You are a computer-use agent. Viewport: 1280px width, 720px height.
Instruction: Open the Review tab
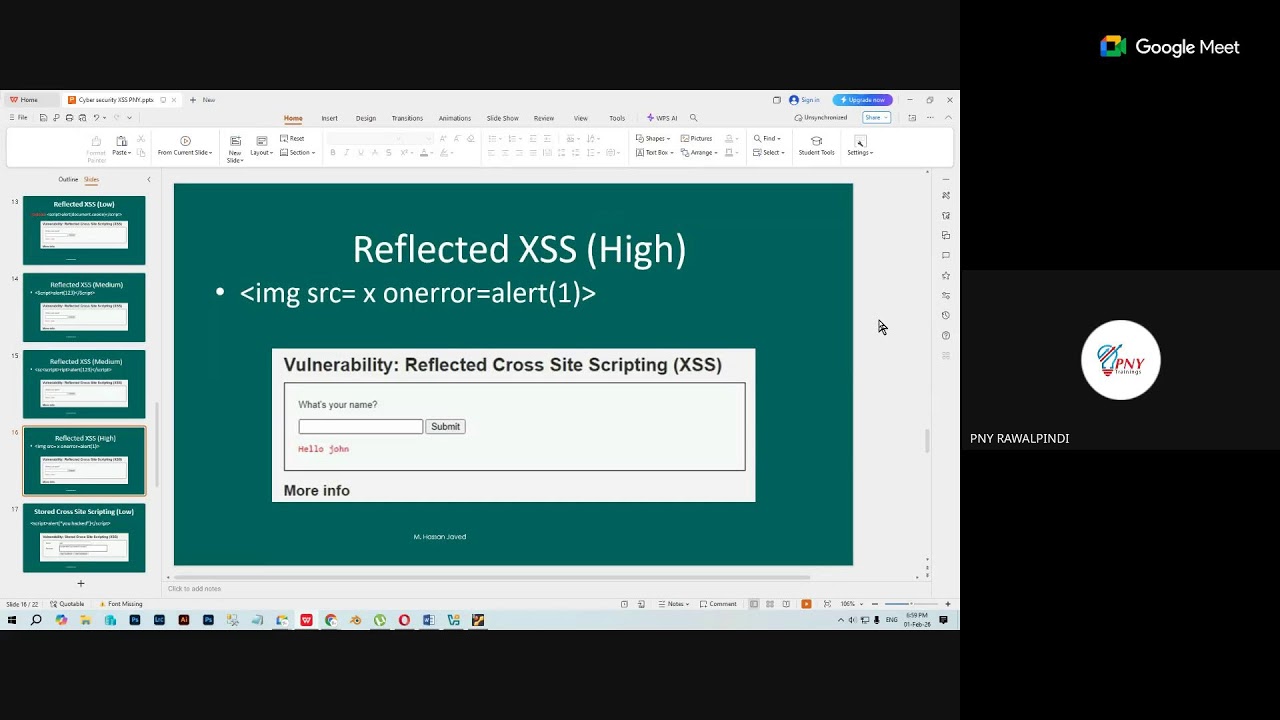tap(544, 118)
